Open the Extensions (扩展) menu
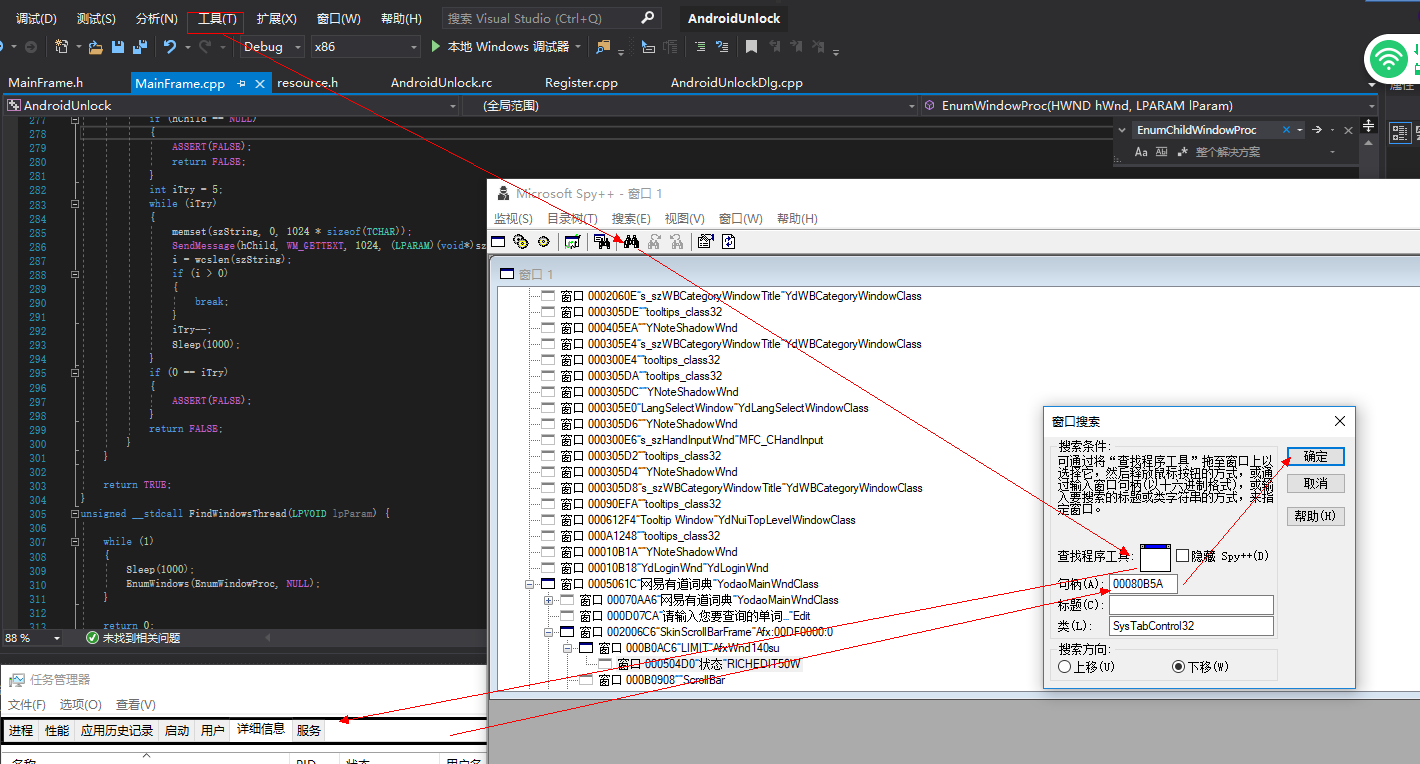The width and height of the screenshot is (1420, 764). tap(276, 19)
